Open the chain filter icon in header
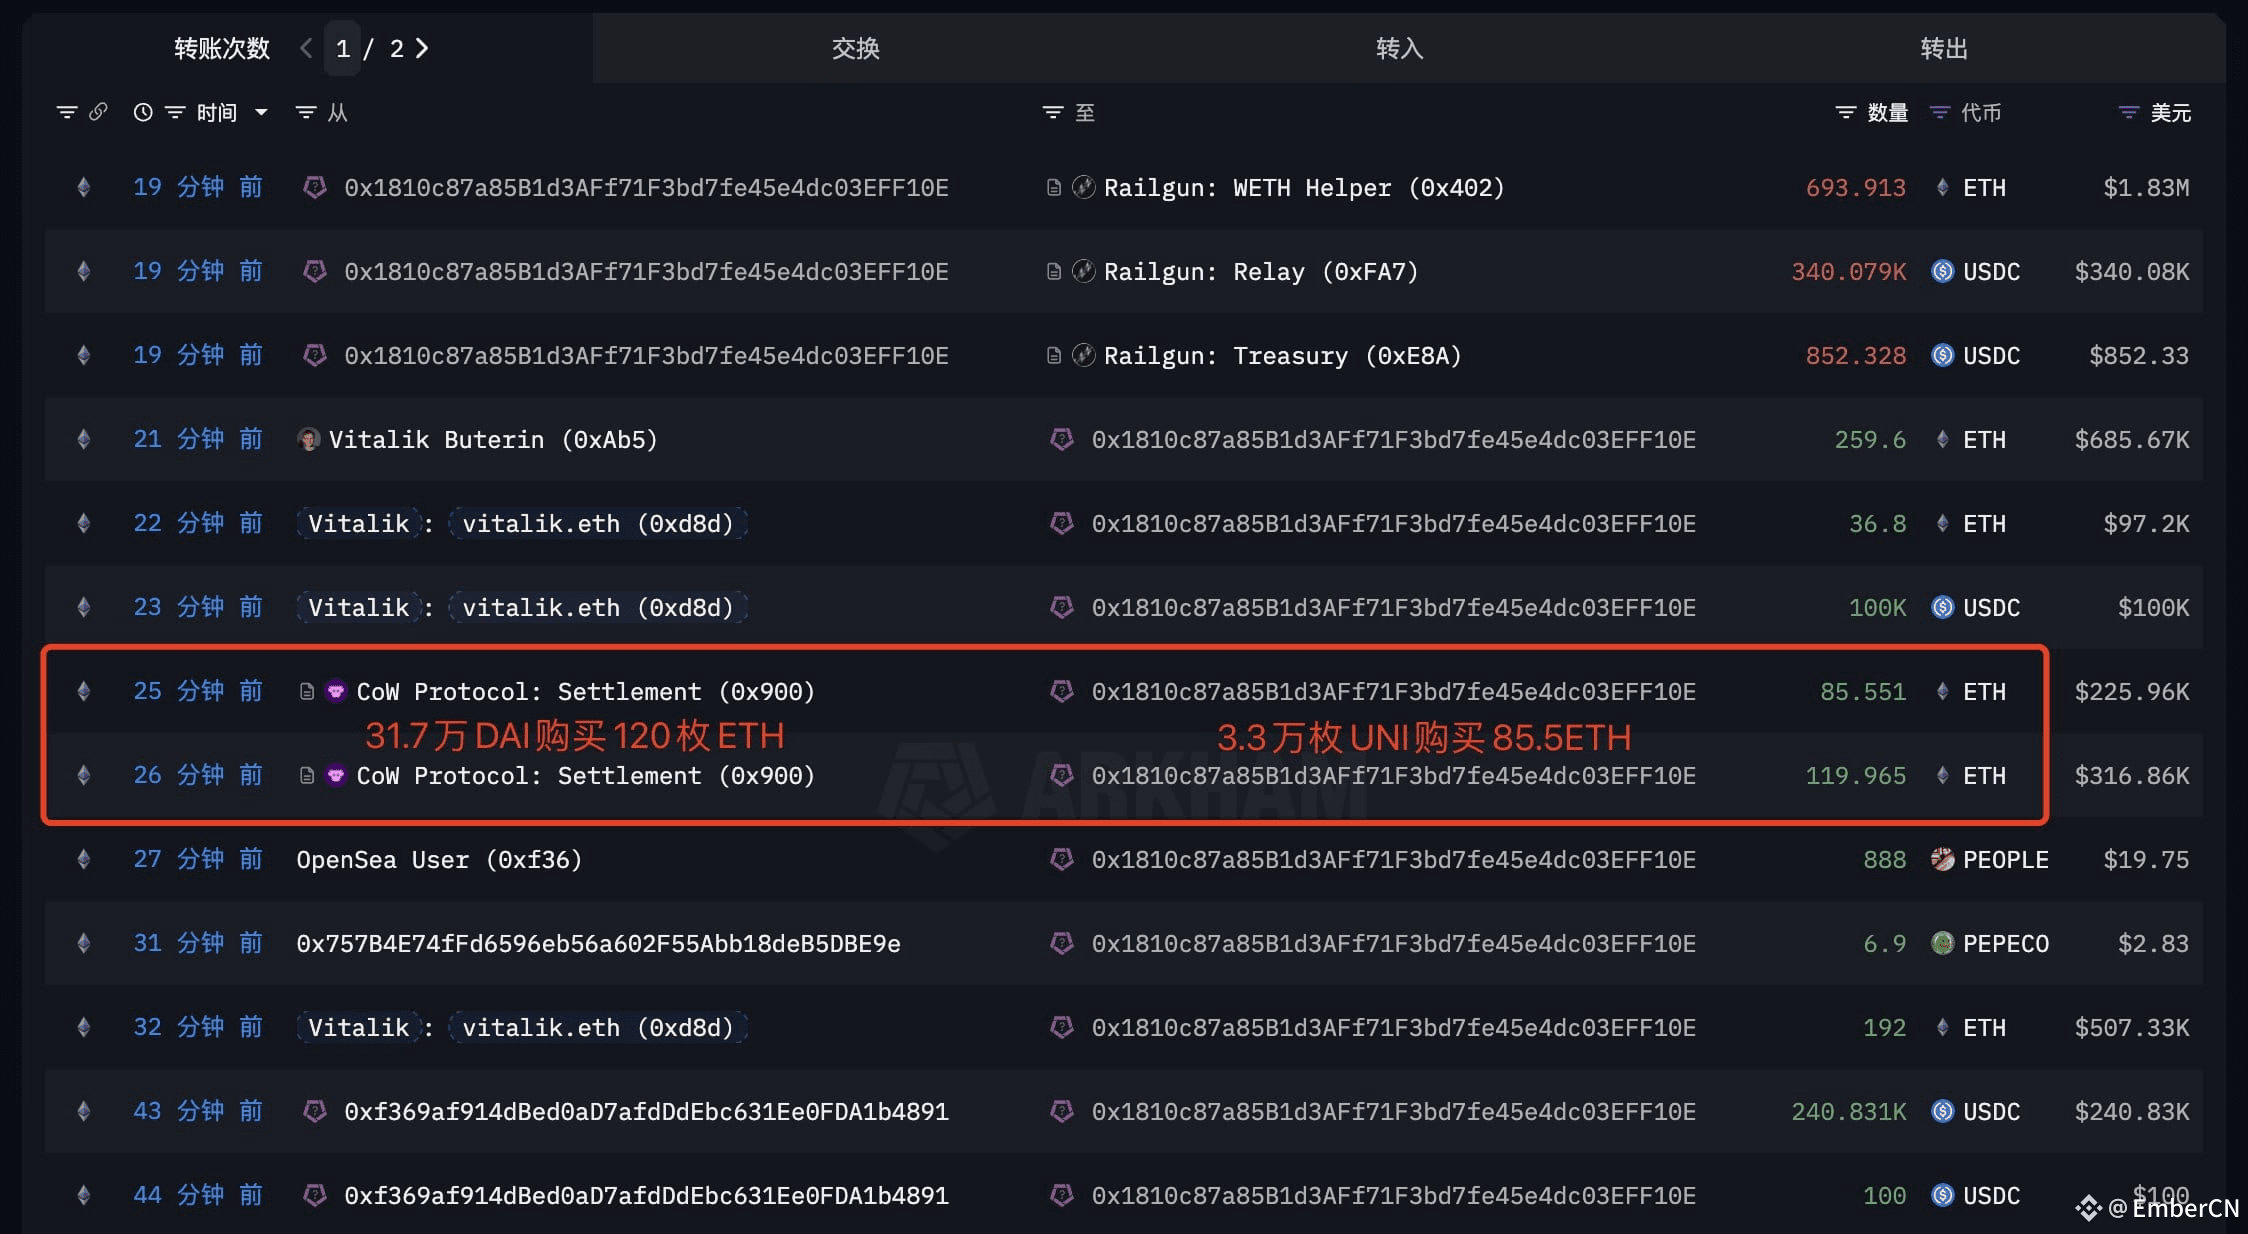 pyautogui.click(x=67, y=112)
